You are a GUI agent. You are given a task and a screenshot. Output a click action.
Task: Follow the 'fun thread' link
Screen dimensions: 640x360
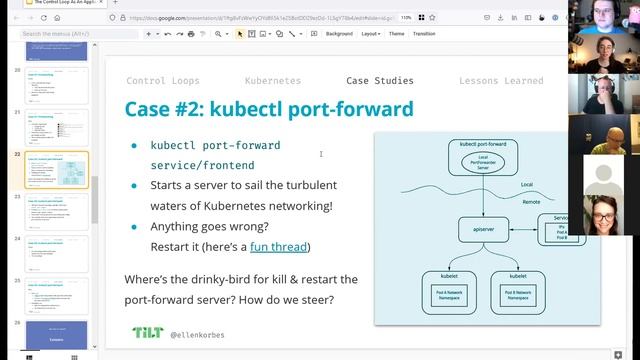(x=278, y=247)
